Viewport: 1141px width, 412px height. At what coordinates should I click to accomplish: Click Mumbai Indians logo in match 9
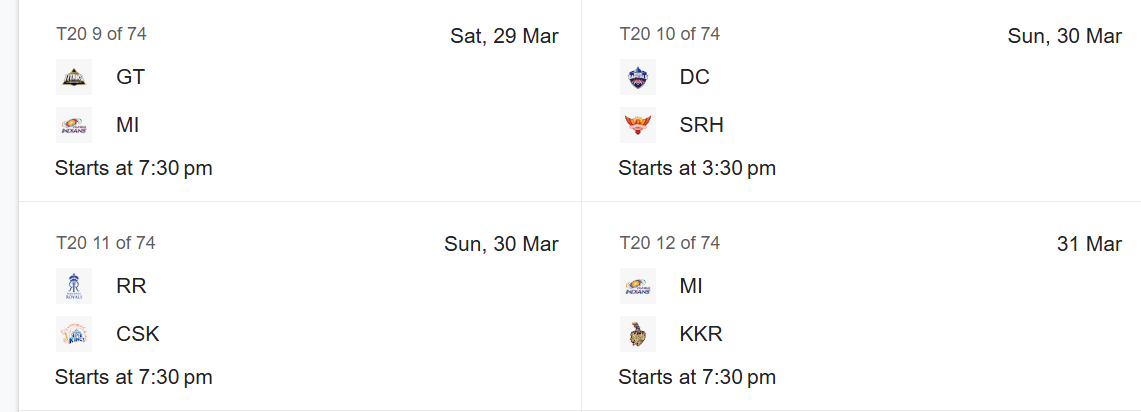(x=74, y=125)
